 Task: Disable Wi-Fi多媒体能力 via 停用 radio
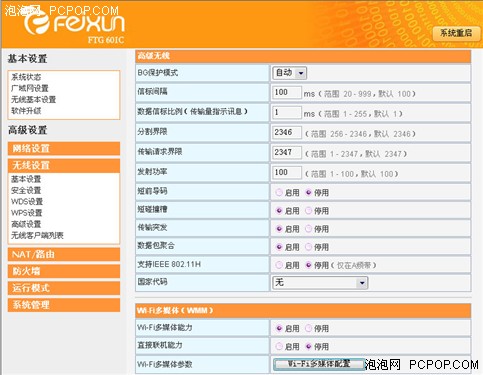point(308,328)
